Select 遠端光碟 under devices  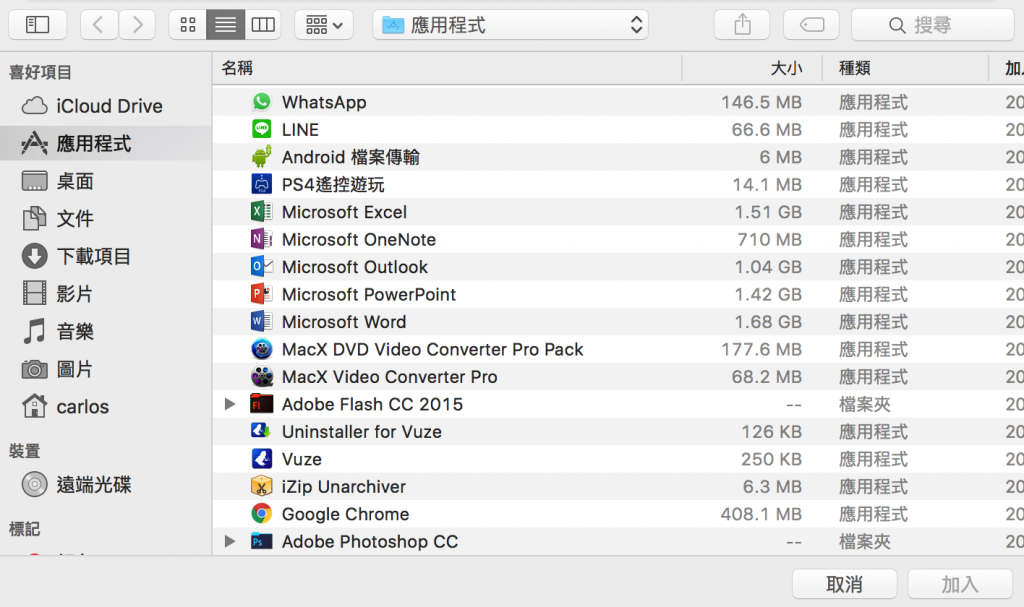(106, 485)
